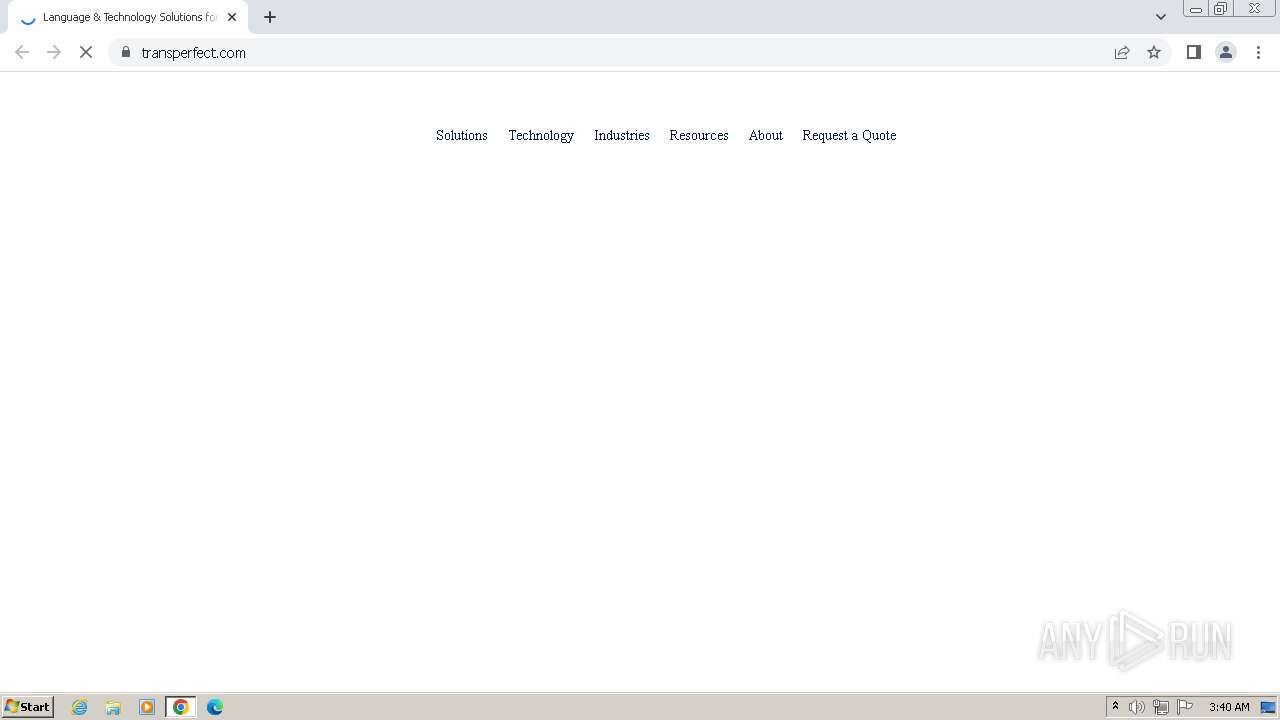Expand the tab search dropdown
Viewport: 1280px width, 720px height.
1161,17
